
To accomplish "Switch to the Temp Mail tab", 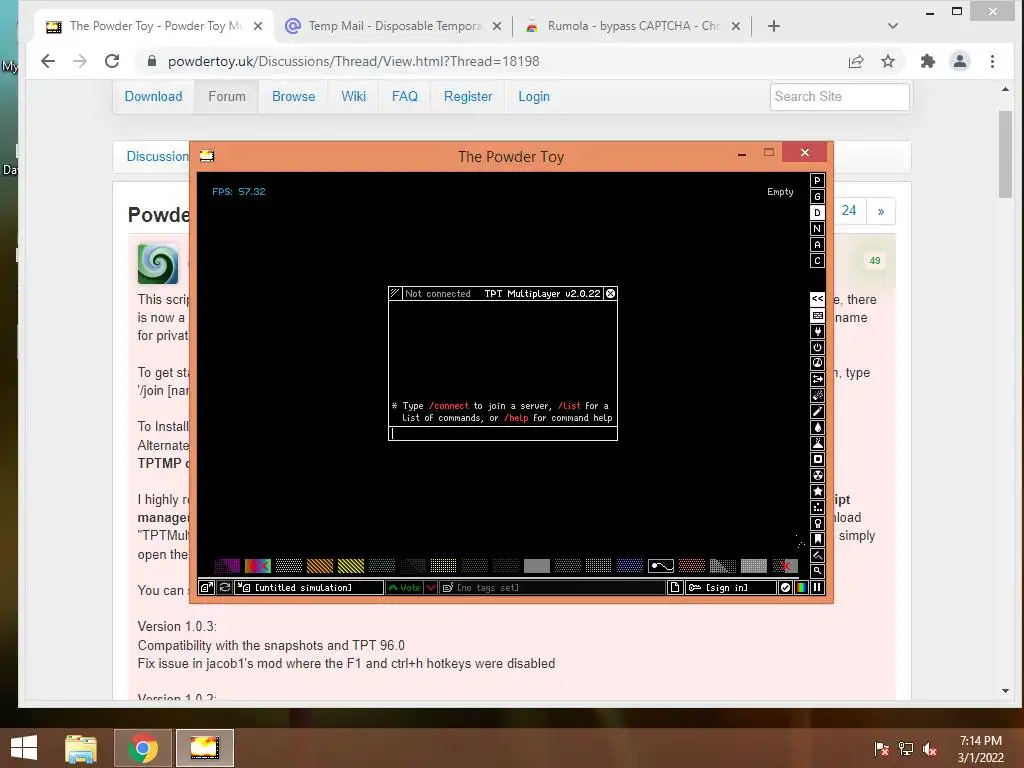I will [x=394, y=26].
